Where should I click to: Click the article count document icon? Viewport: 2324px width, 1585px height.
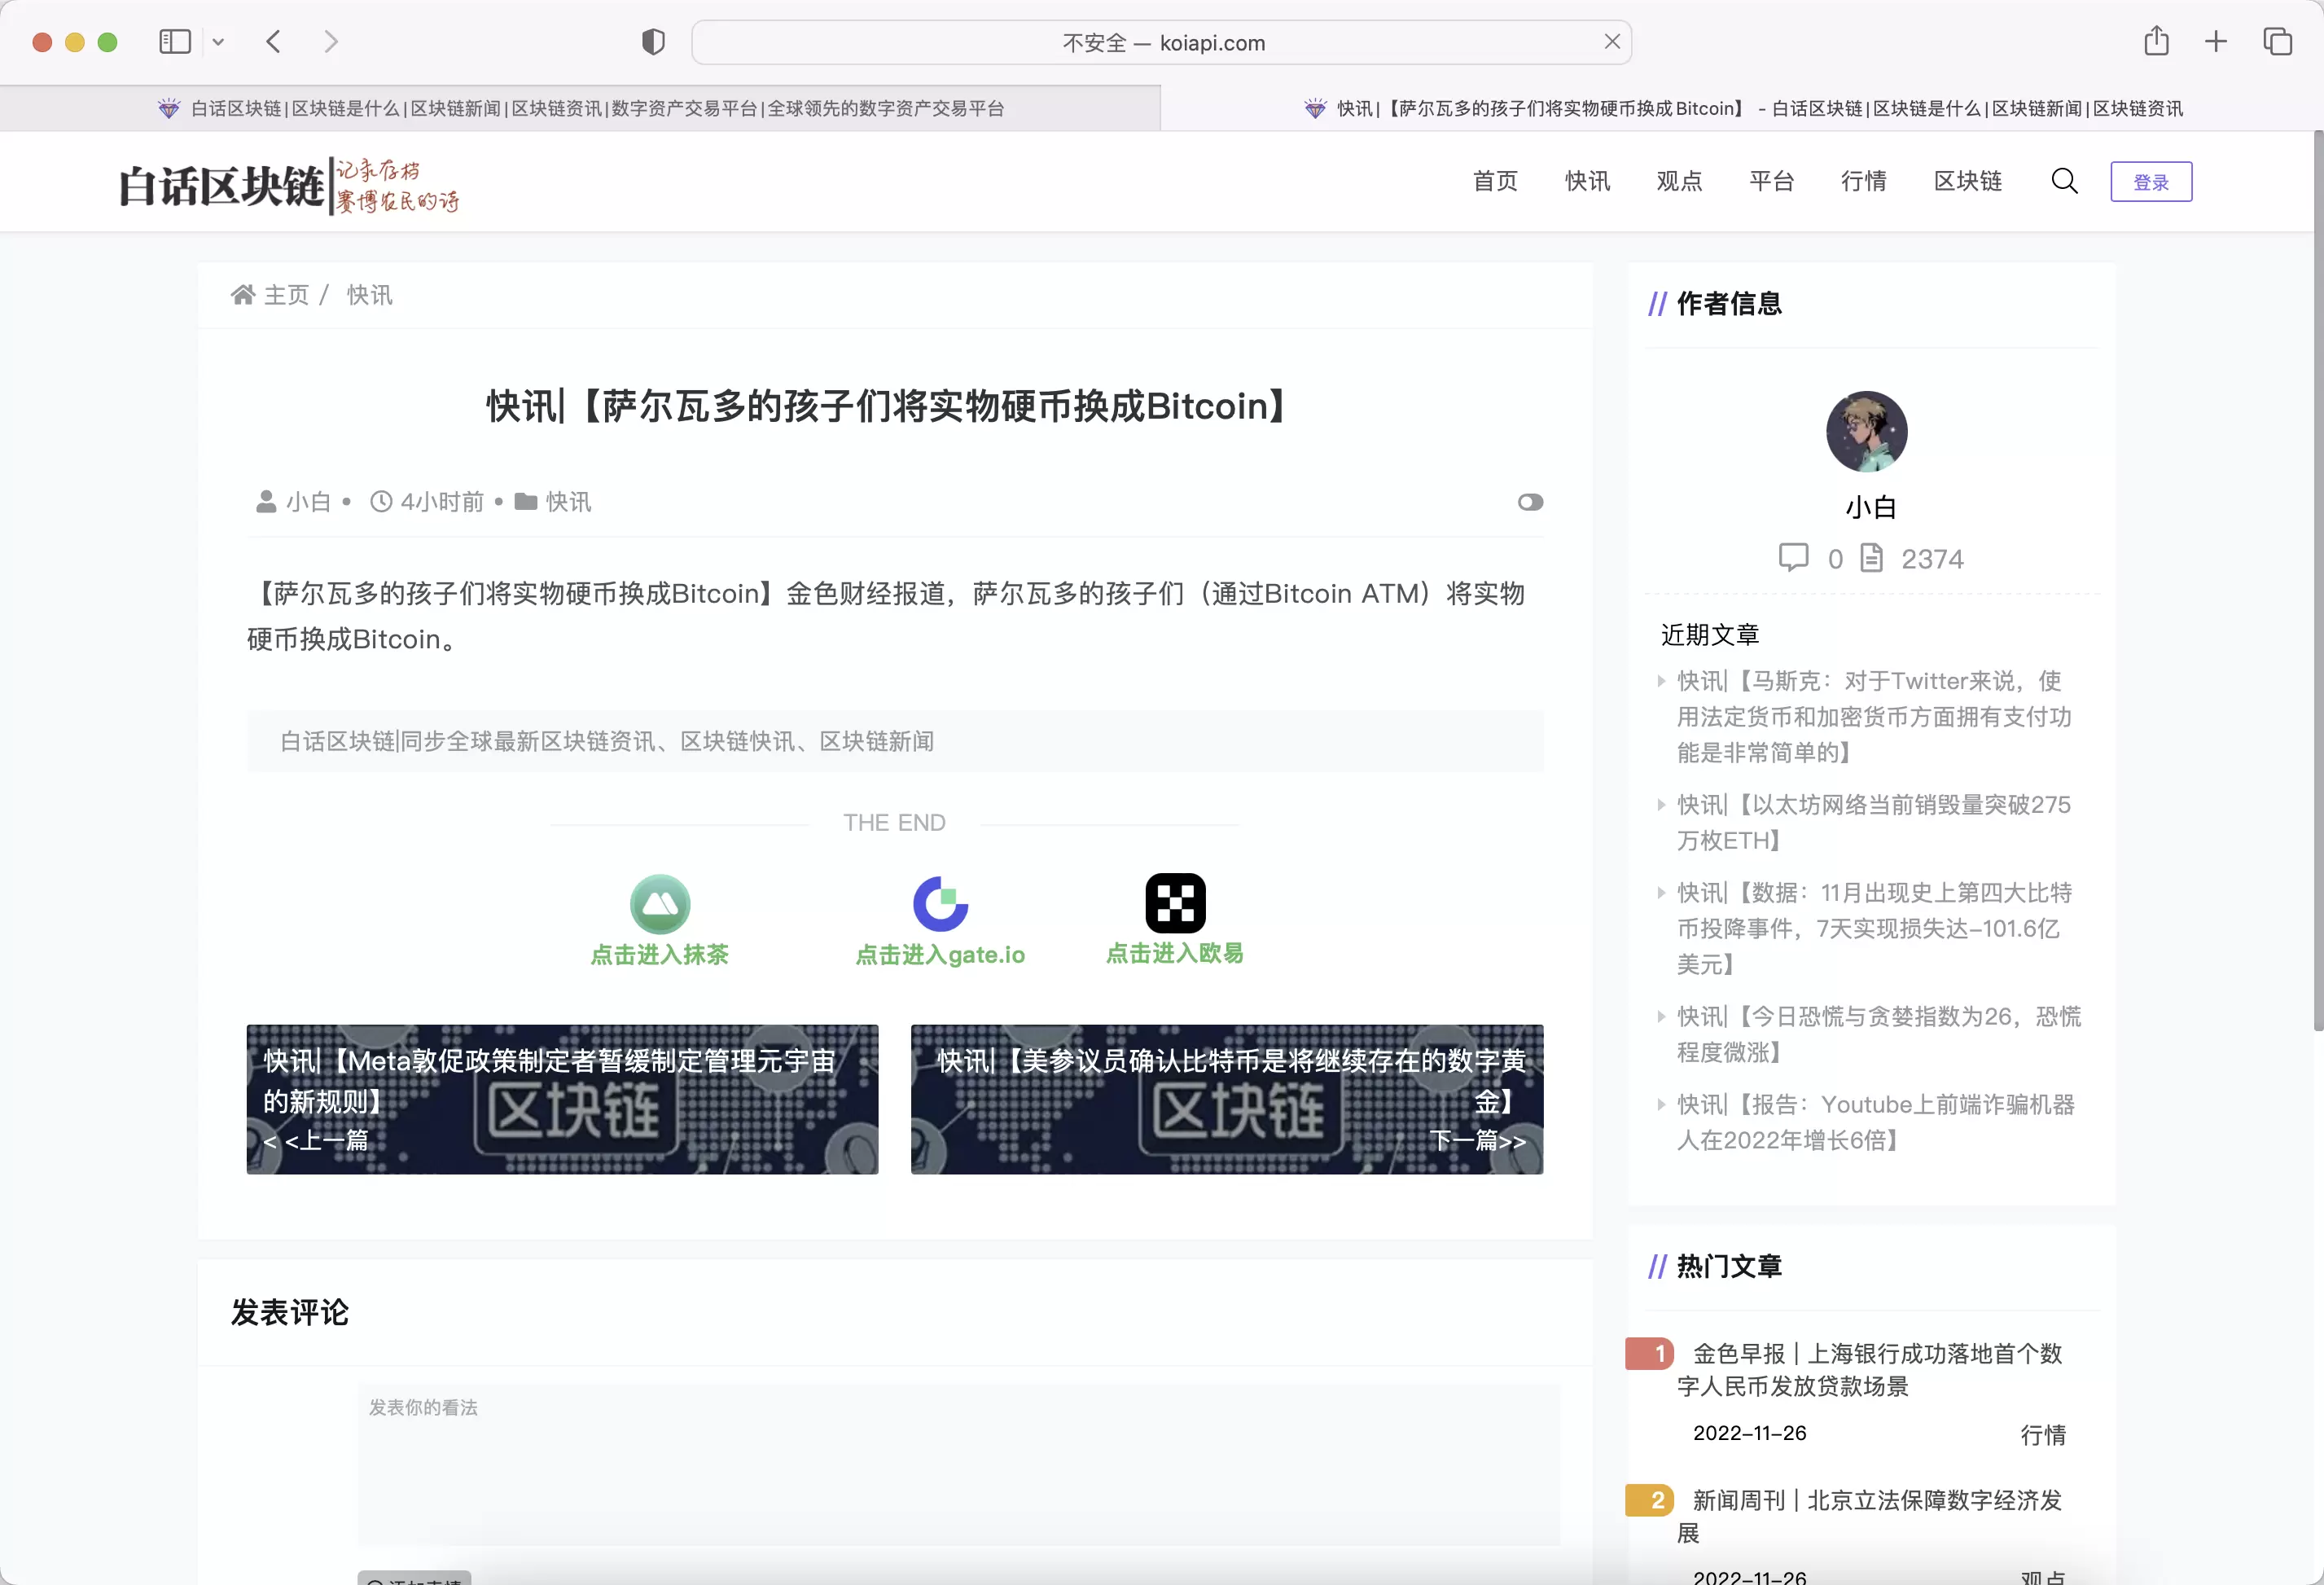point(1871,558)
